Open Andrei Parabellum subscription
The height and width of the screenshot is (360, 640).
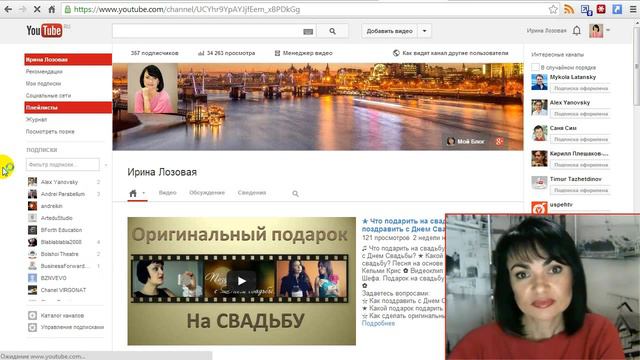point(64,194)
